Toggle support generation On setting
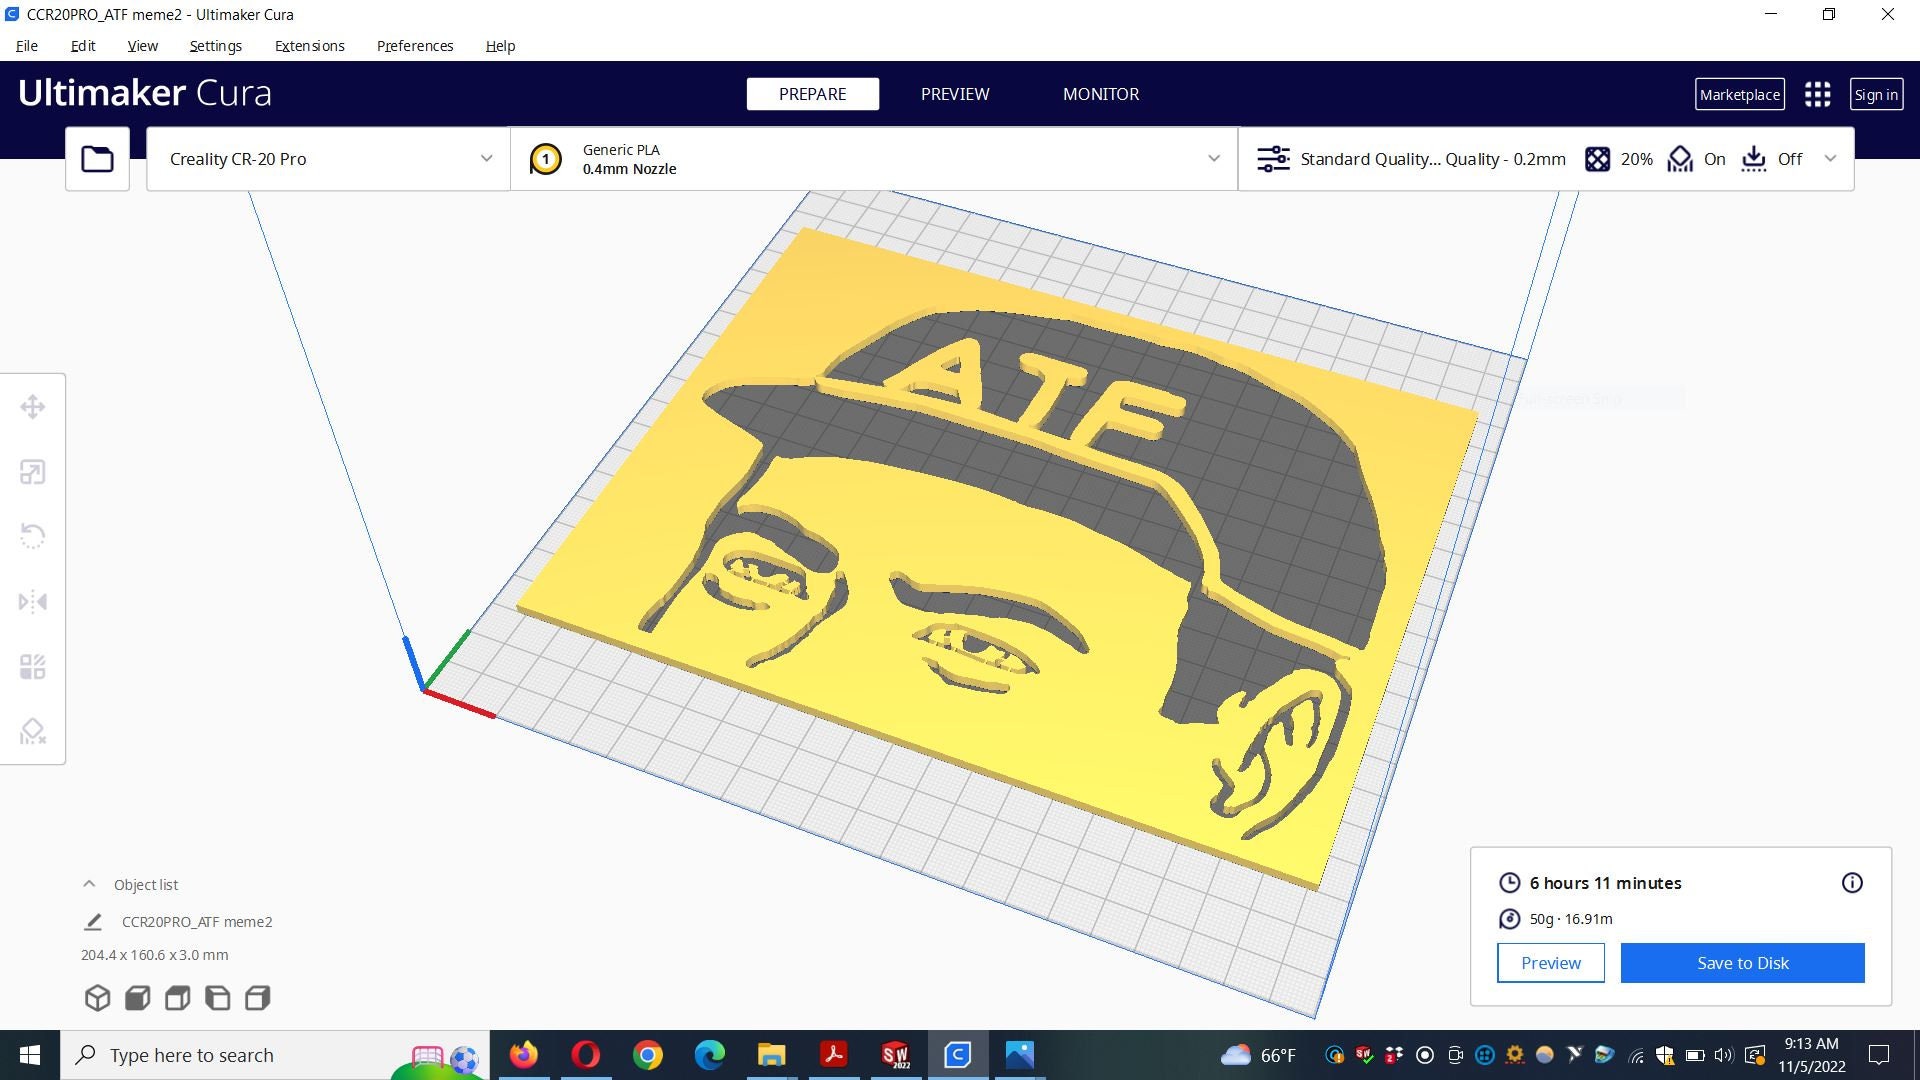 [x=1695, y=159]
